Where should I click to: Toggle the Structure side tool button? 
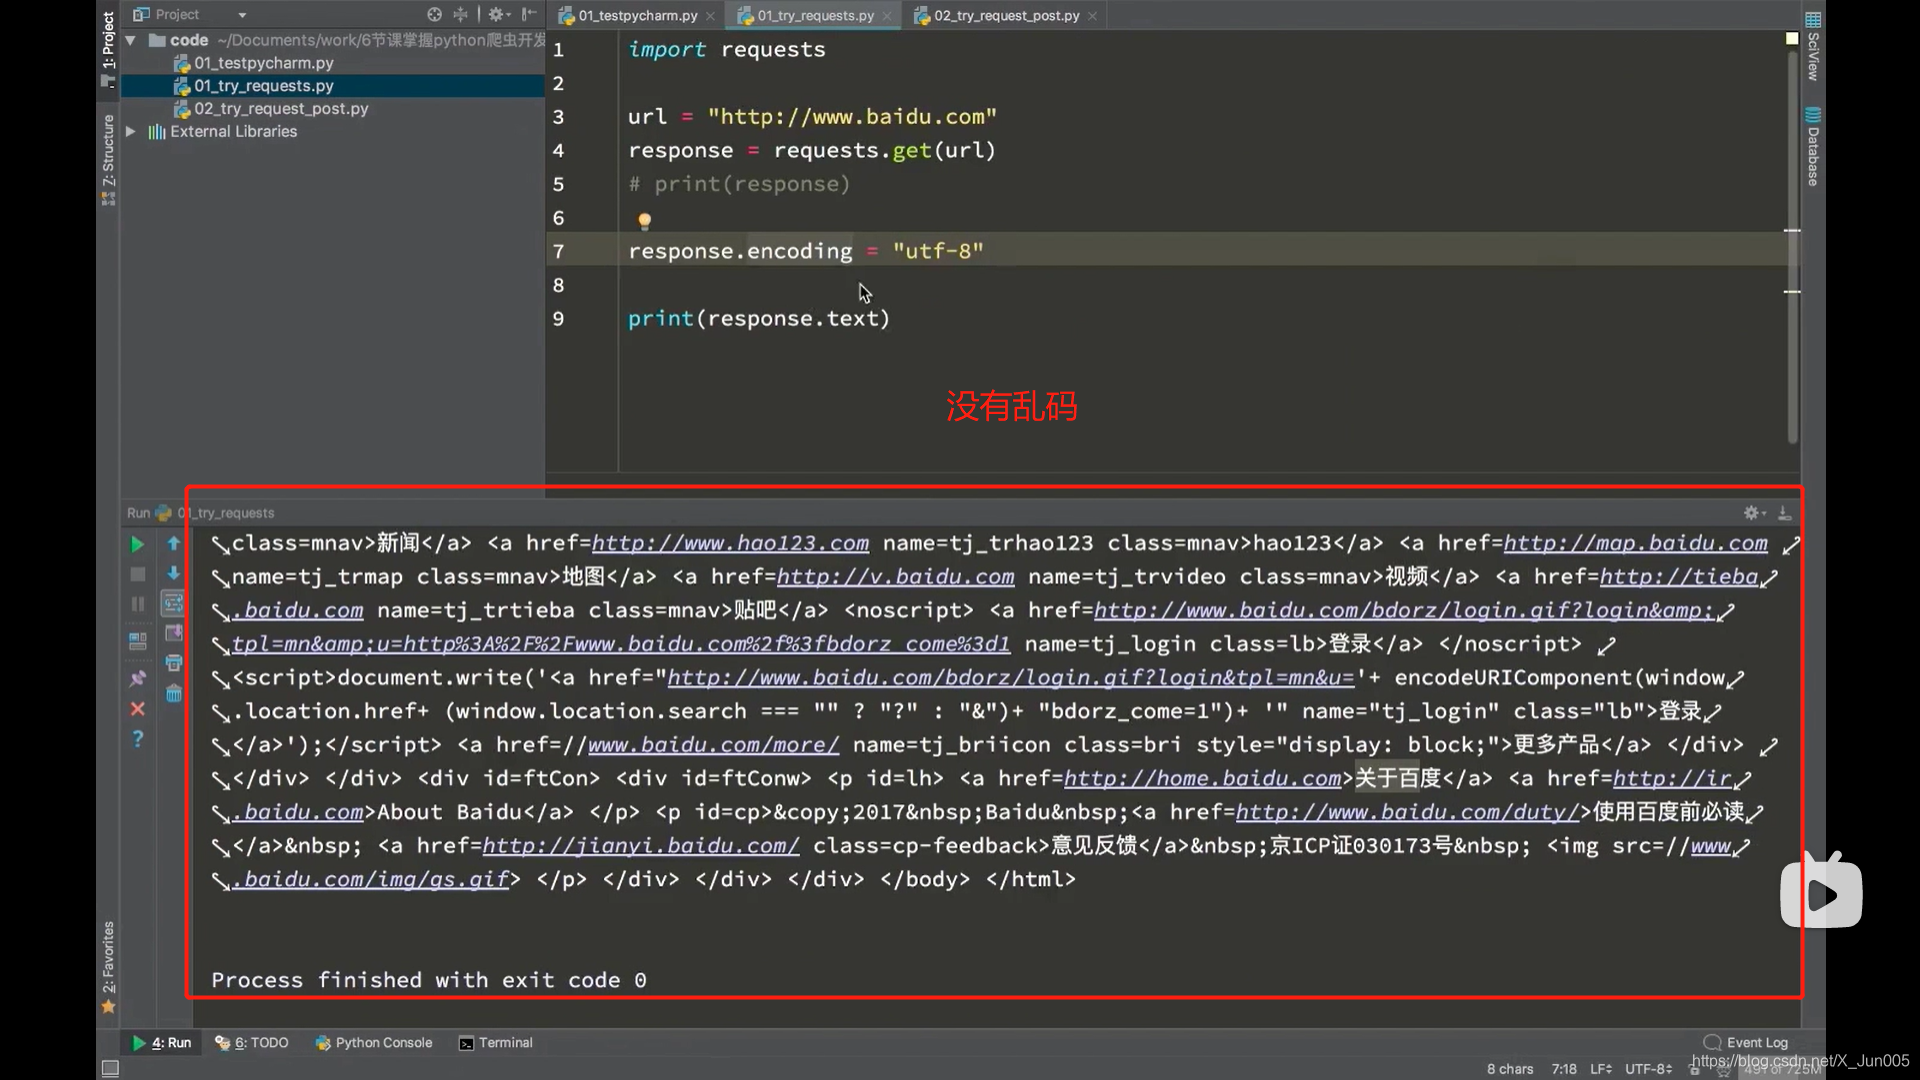coord(108,160)
